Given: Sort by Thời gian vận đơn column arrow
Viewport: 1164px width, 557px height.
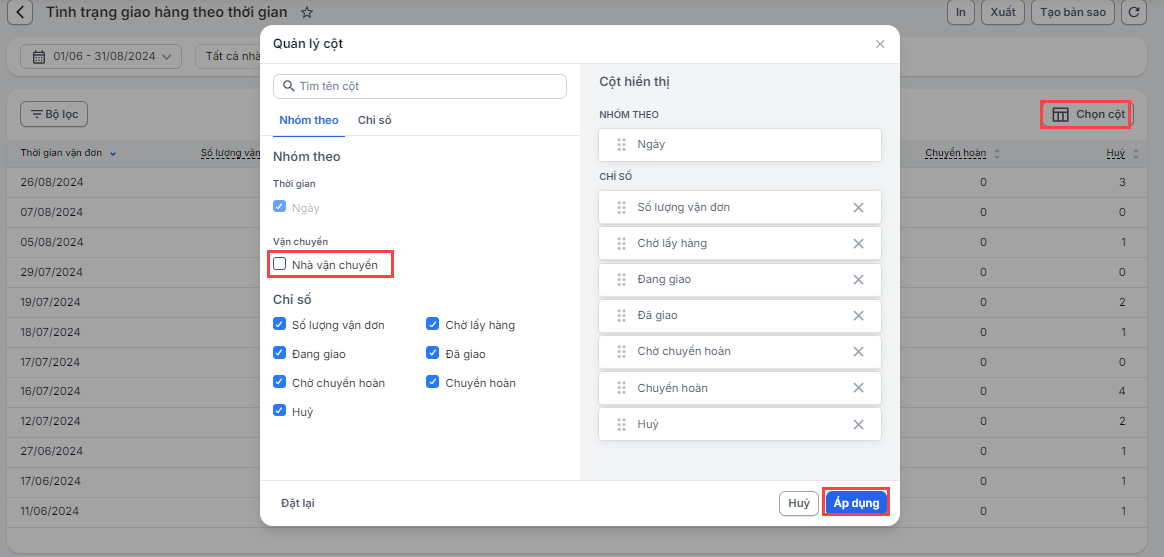Looking at the screenshot, I should (113, 154).
